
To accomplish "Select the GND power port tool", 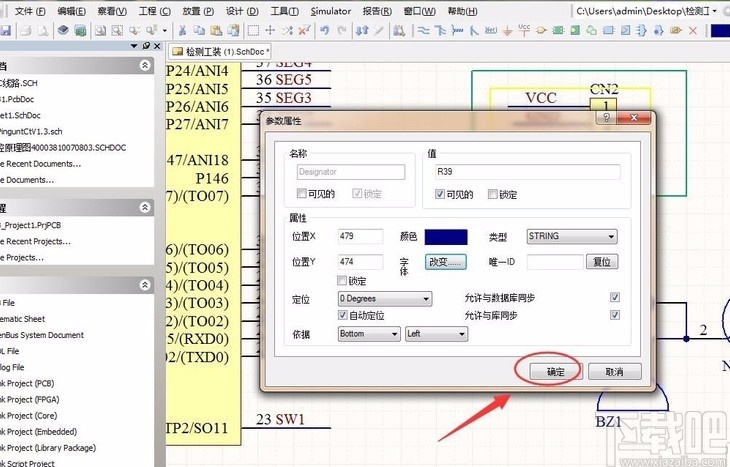I will [x=507, y=31].
